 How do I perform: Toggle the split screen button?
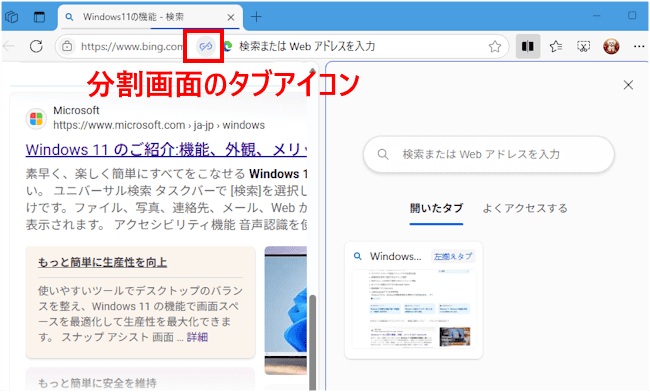pyautogui.click(x=528, y=46)
